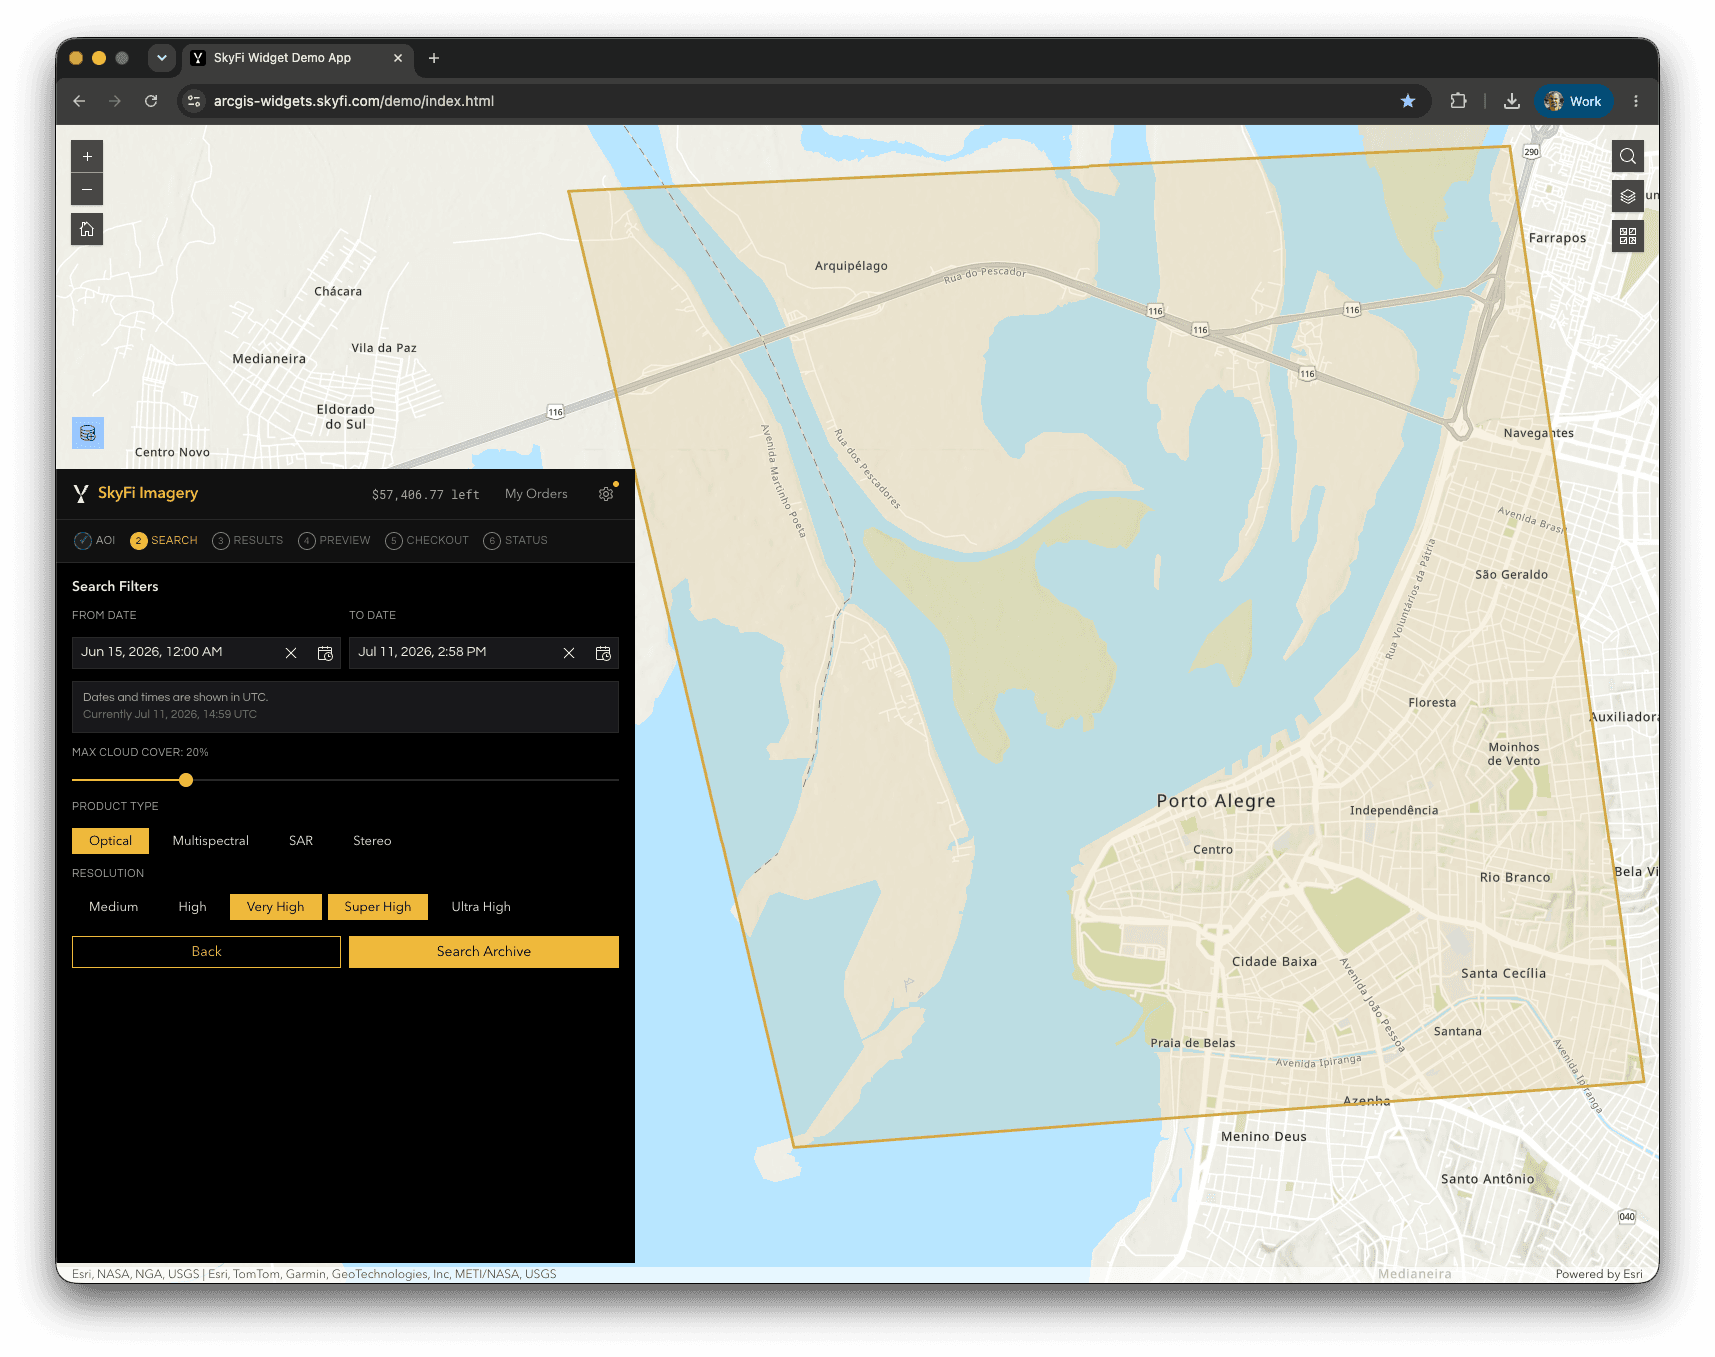Image resolution: width=1715 pixels, height=1357 pixels.
Task: Deselect the Very High resolution option
Action: [x=275, y=907]
